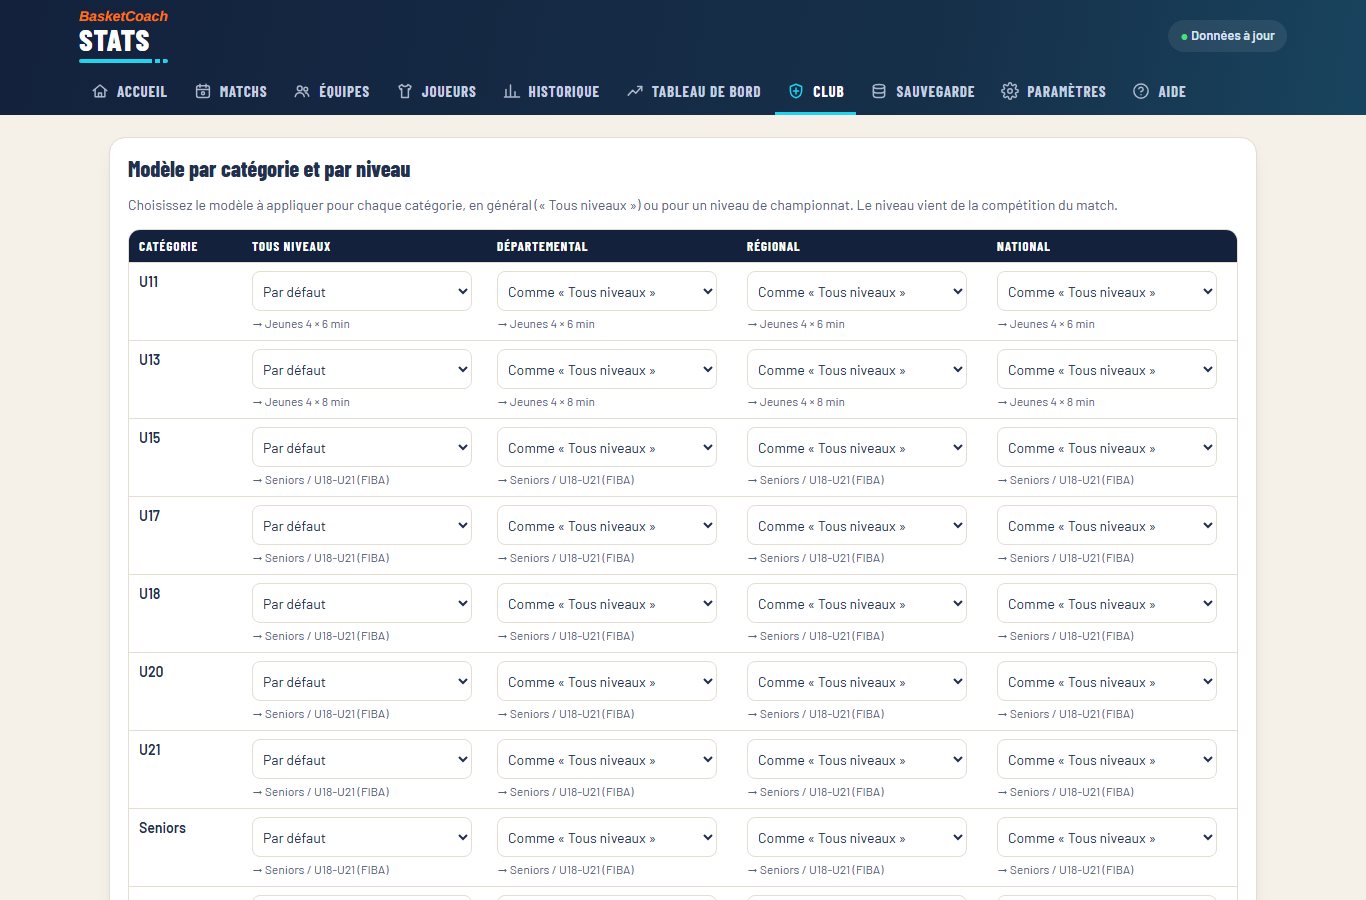
Task: Open the U21 Départemental dropdown
Action: (x=607, y=760)
